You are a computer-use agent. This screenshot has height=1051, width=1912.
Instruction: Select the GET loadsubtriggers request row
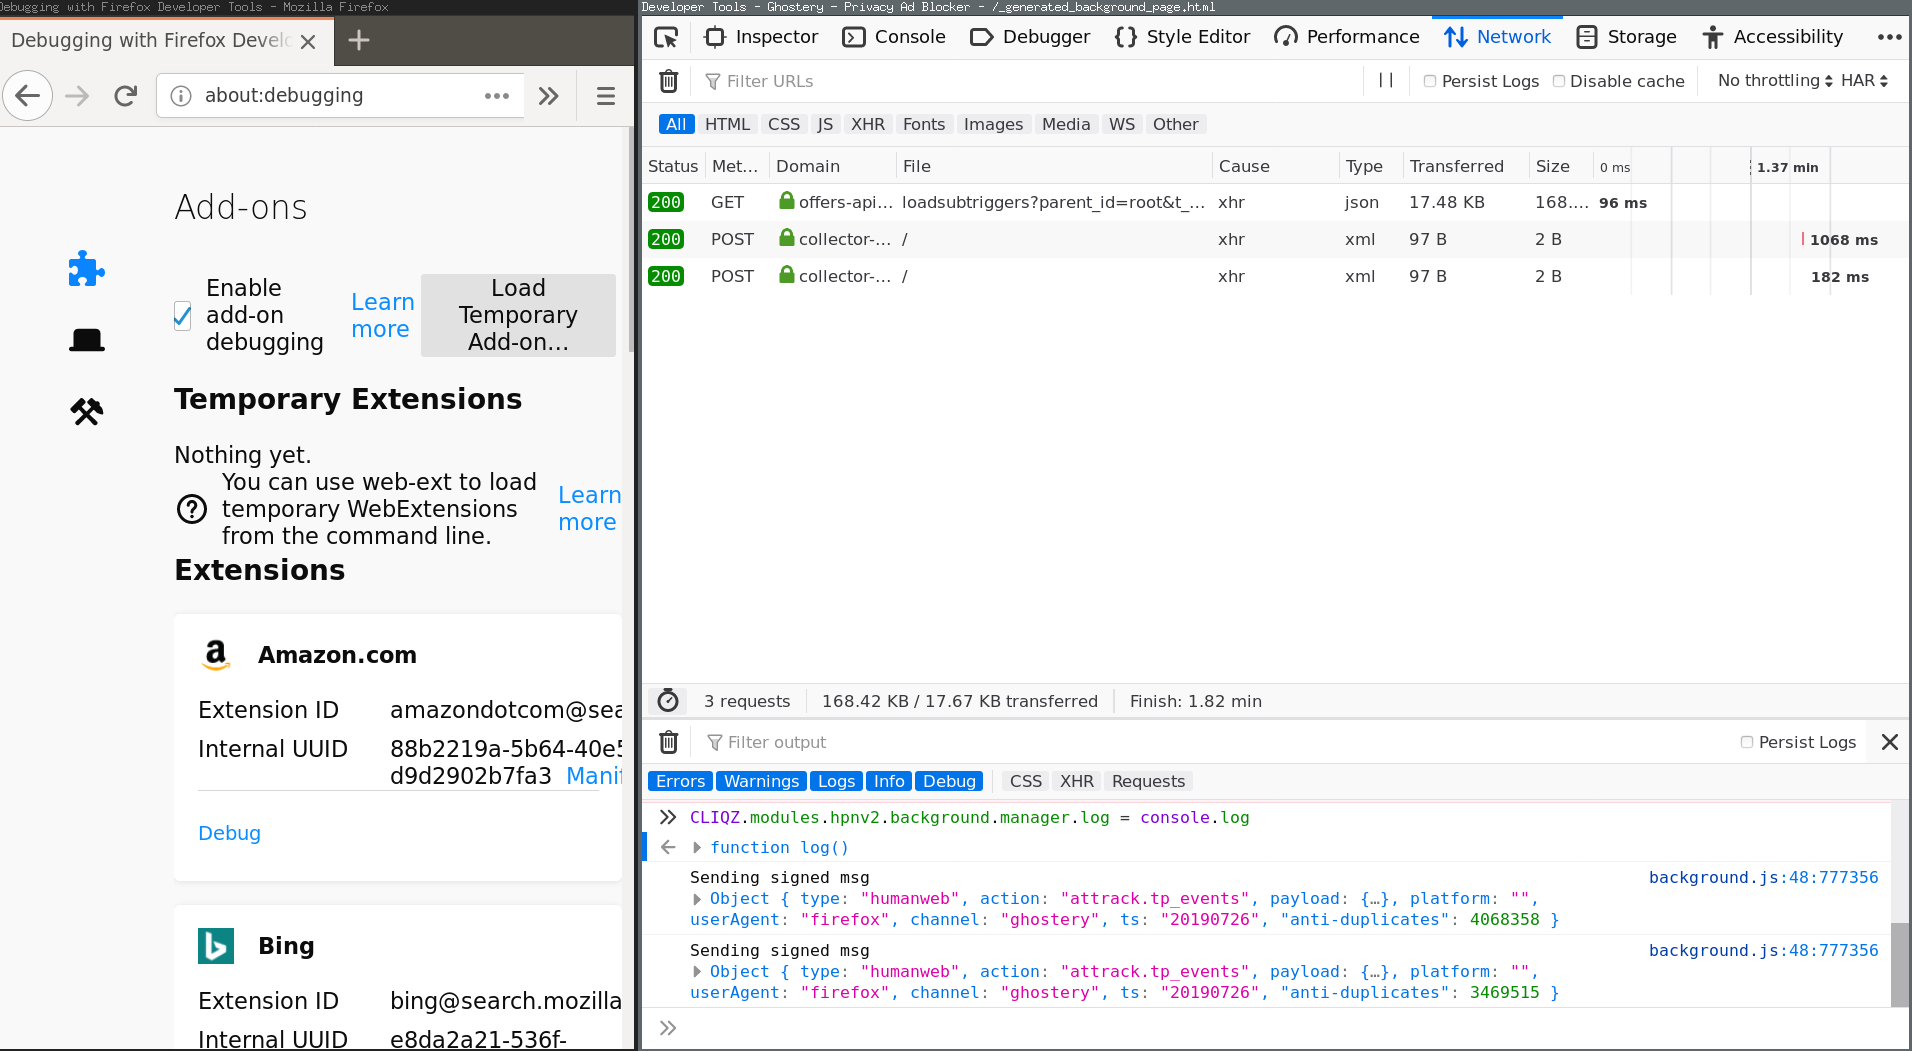tap(1275, 202)
